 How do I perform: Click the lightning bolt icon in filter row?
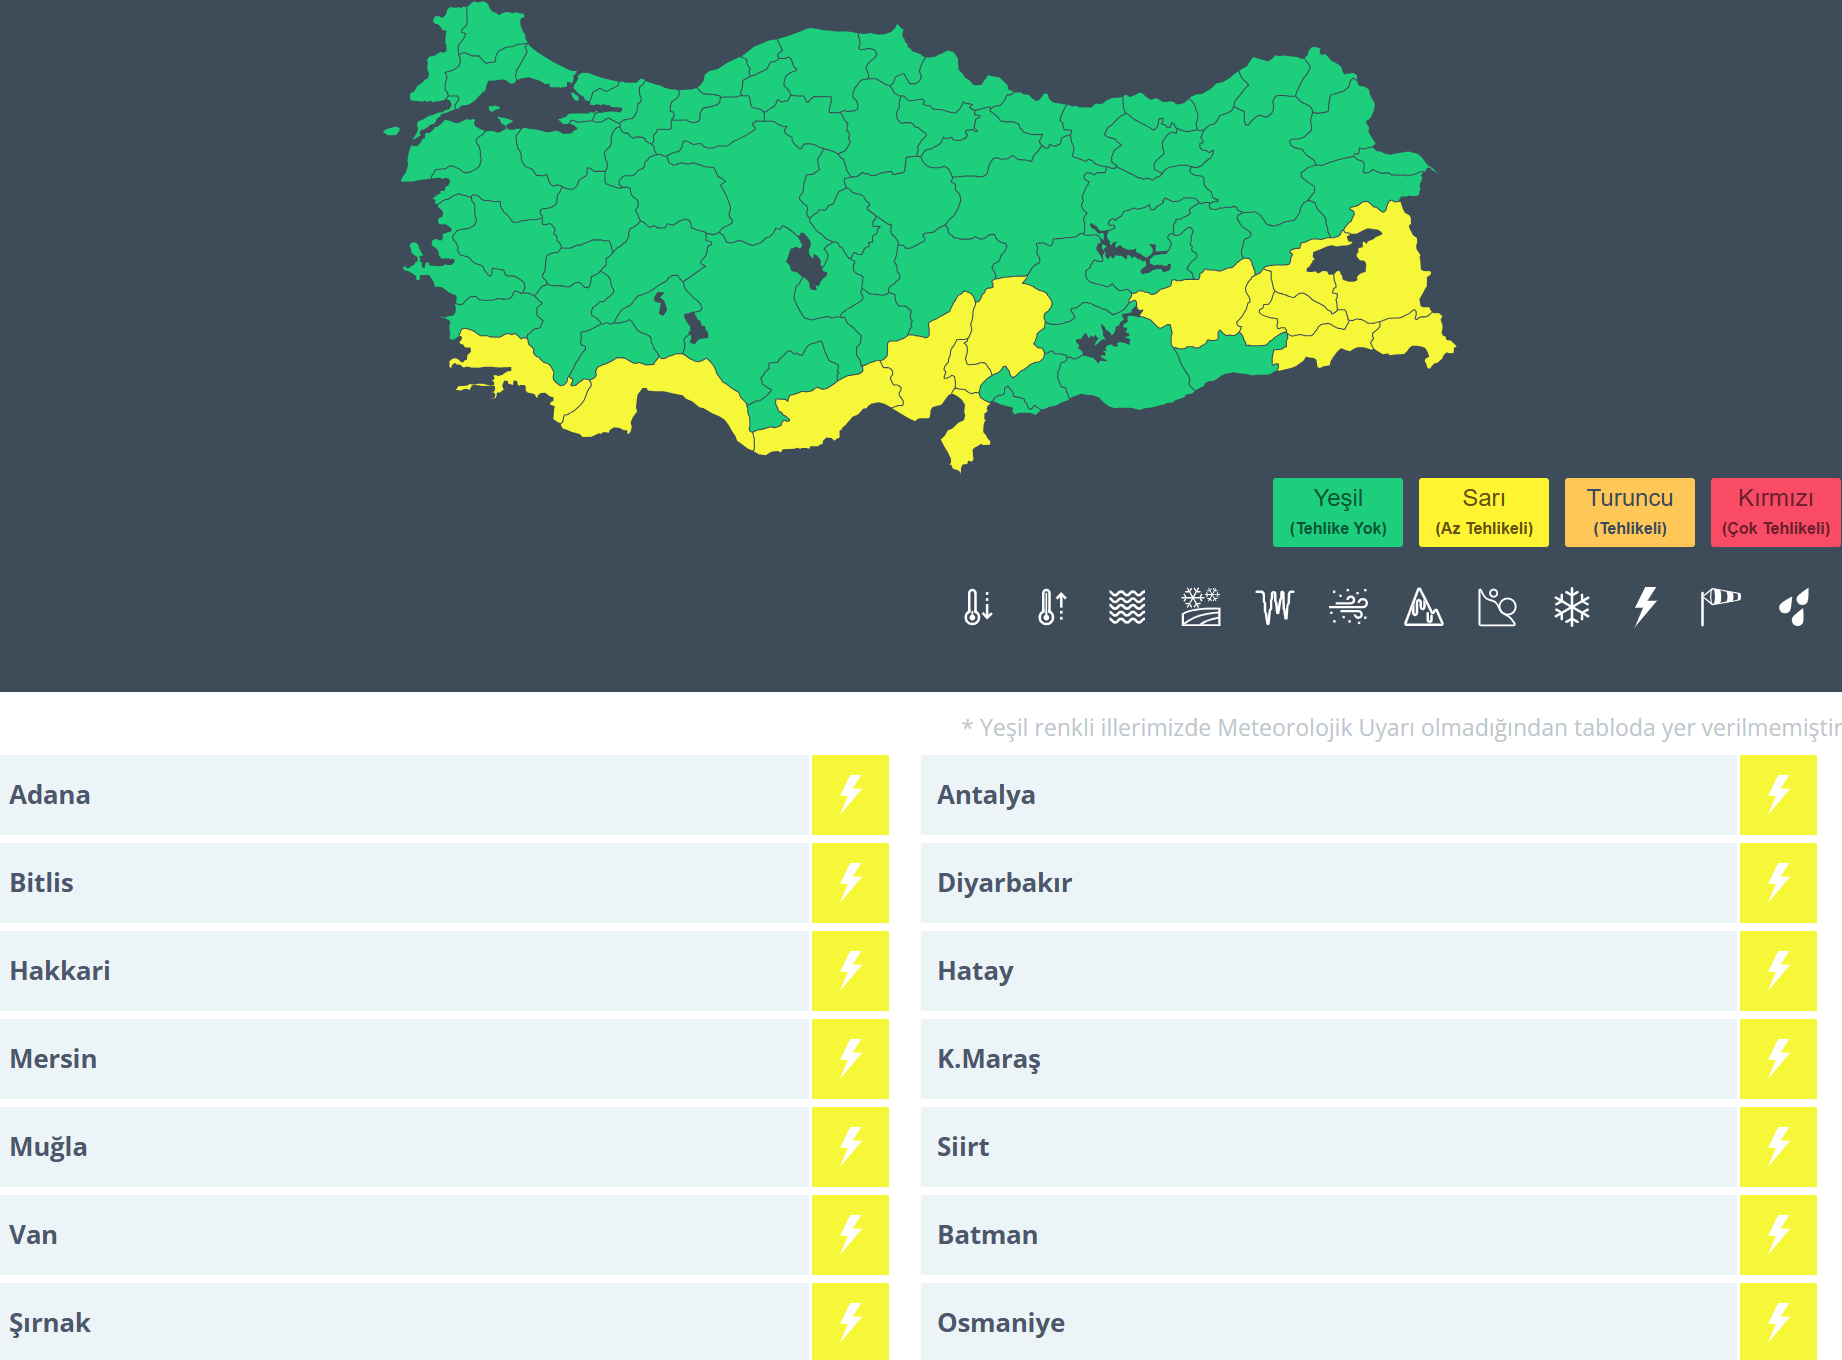tap(1645, 607)
